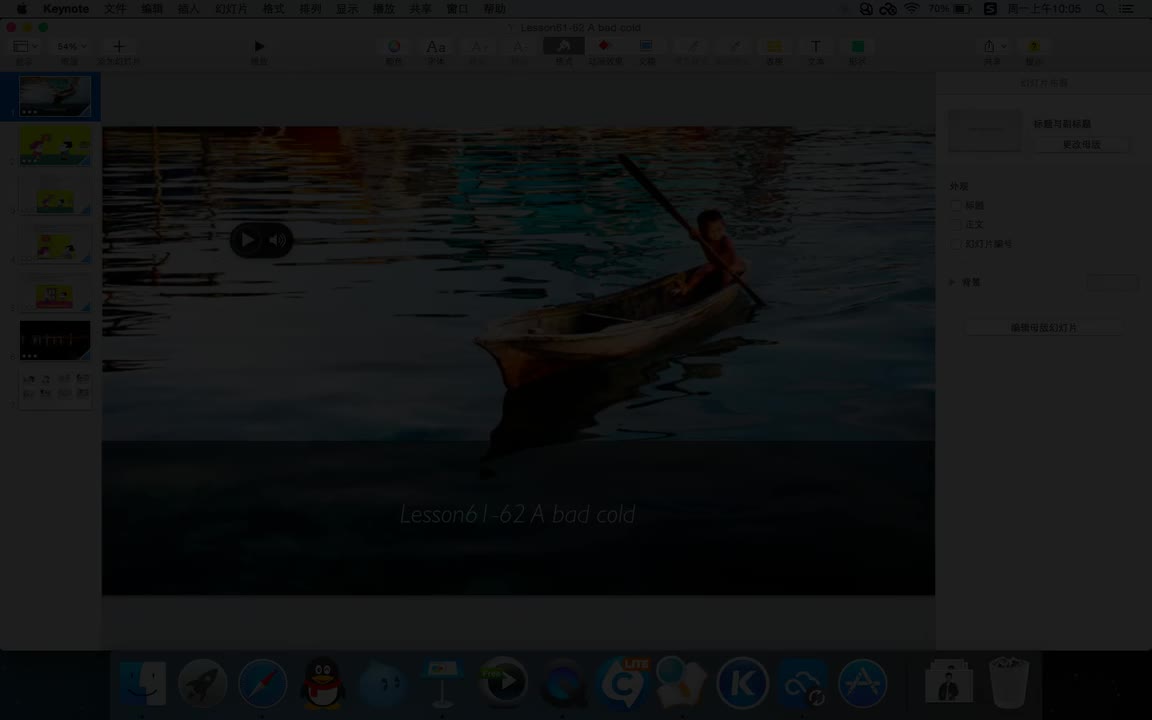Select slide 2 thumbnail in navigator
Image resolution: width=1152 pixels, height=720 pixels.
[x=54, y=145]
